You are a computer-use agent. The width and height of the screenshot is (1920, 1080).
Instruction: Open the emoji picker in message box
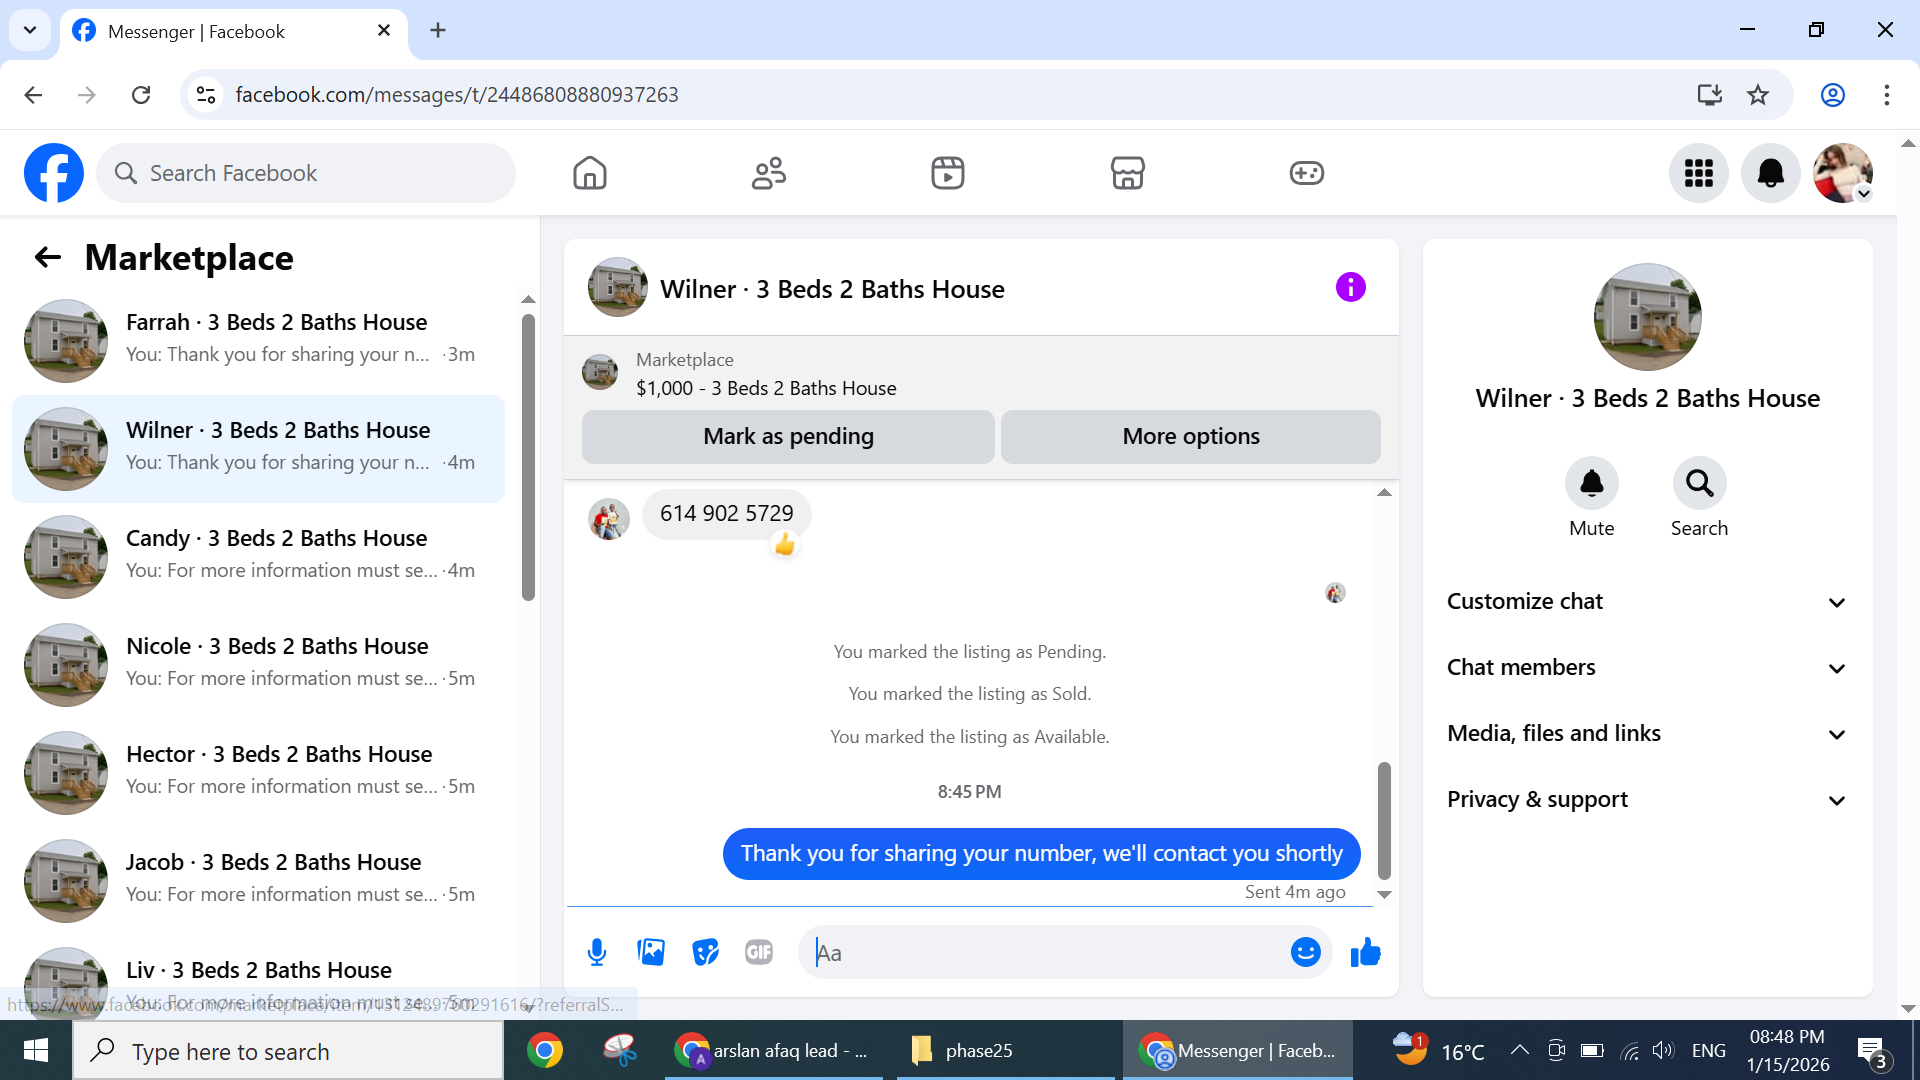click(x=1305, y=952)
